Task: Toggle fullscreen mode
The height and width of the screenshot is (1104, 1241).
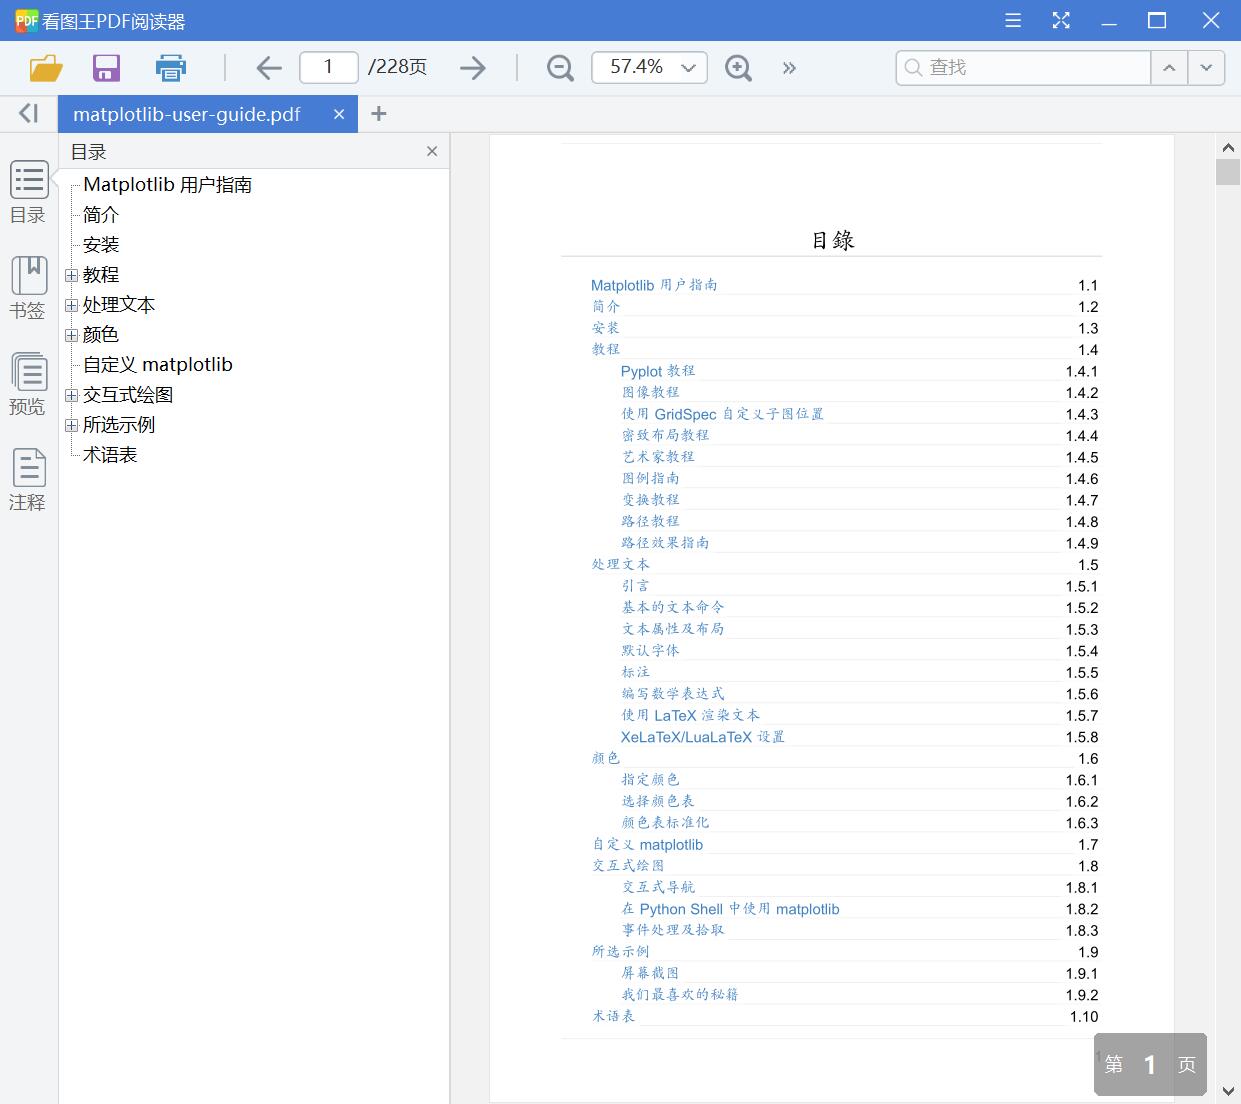Action: coord(1061,20)
